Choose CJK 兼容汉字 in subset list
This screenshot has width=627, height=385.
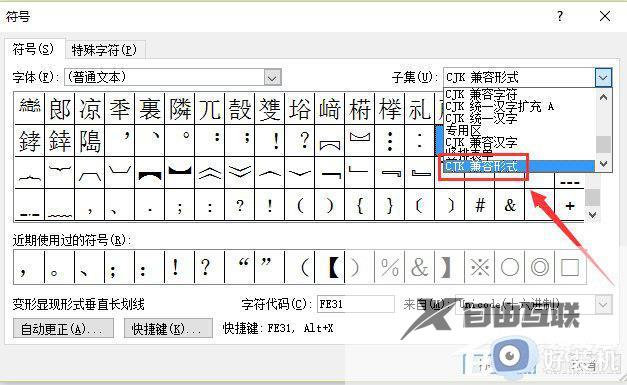[x=481, y=142]
